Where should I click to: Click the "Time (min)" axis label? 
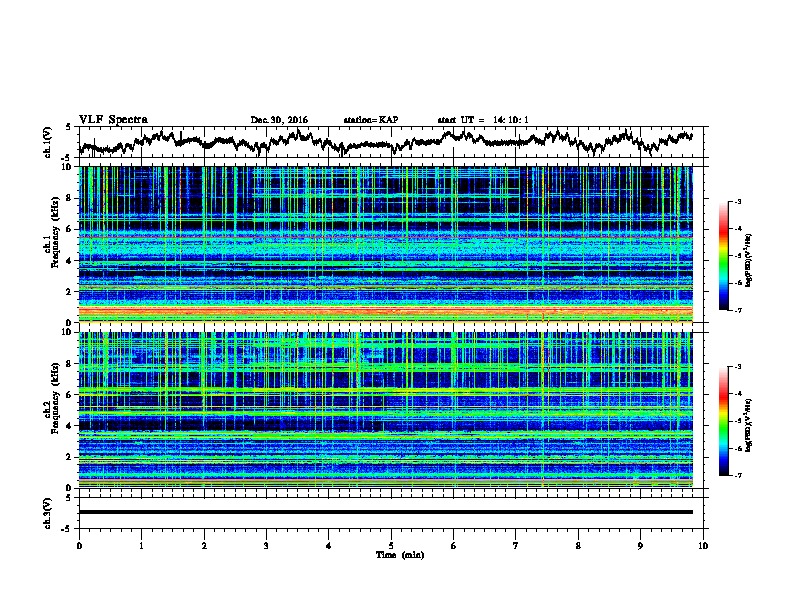pos(400,555)
